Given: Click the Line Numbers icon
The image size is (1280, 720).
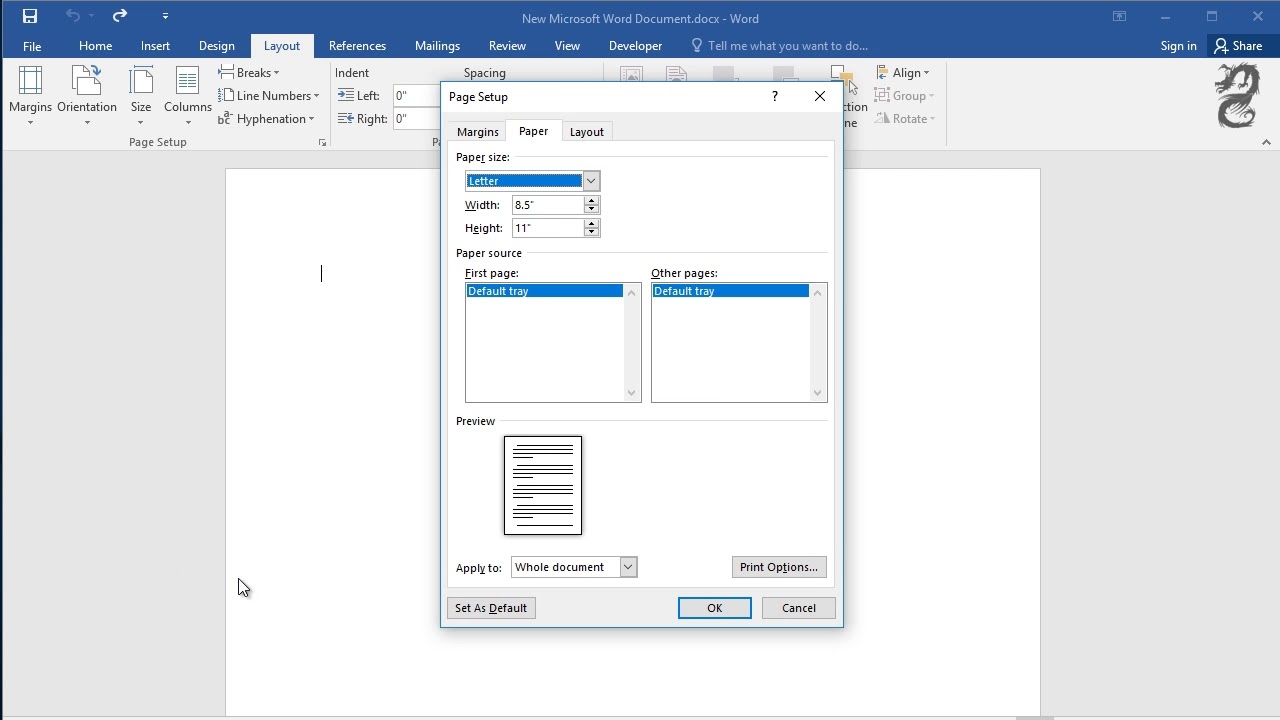Looking at the screenshot, I should pyautogui.click(x=270, y=95).
